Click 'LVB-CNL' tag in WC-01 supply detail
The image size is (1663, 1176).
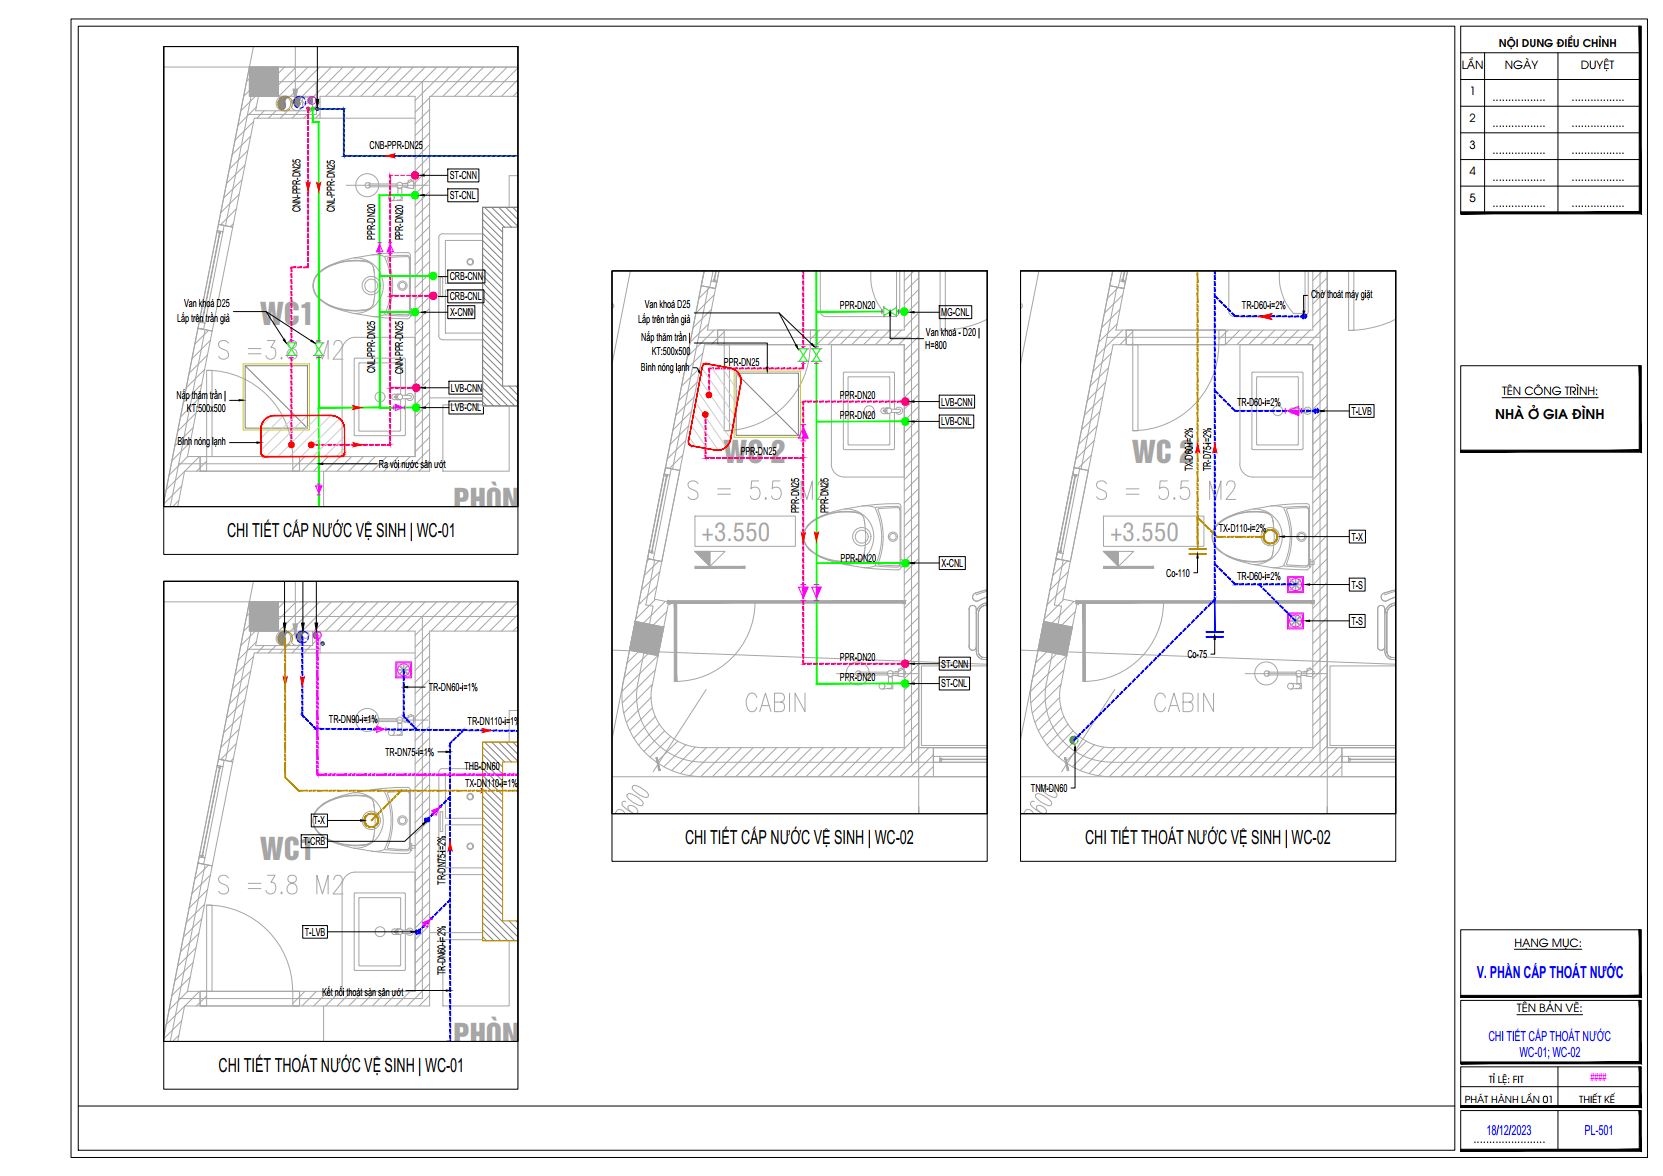coord(466,407)
